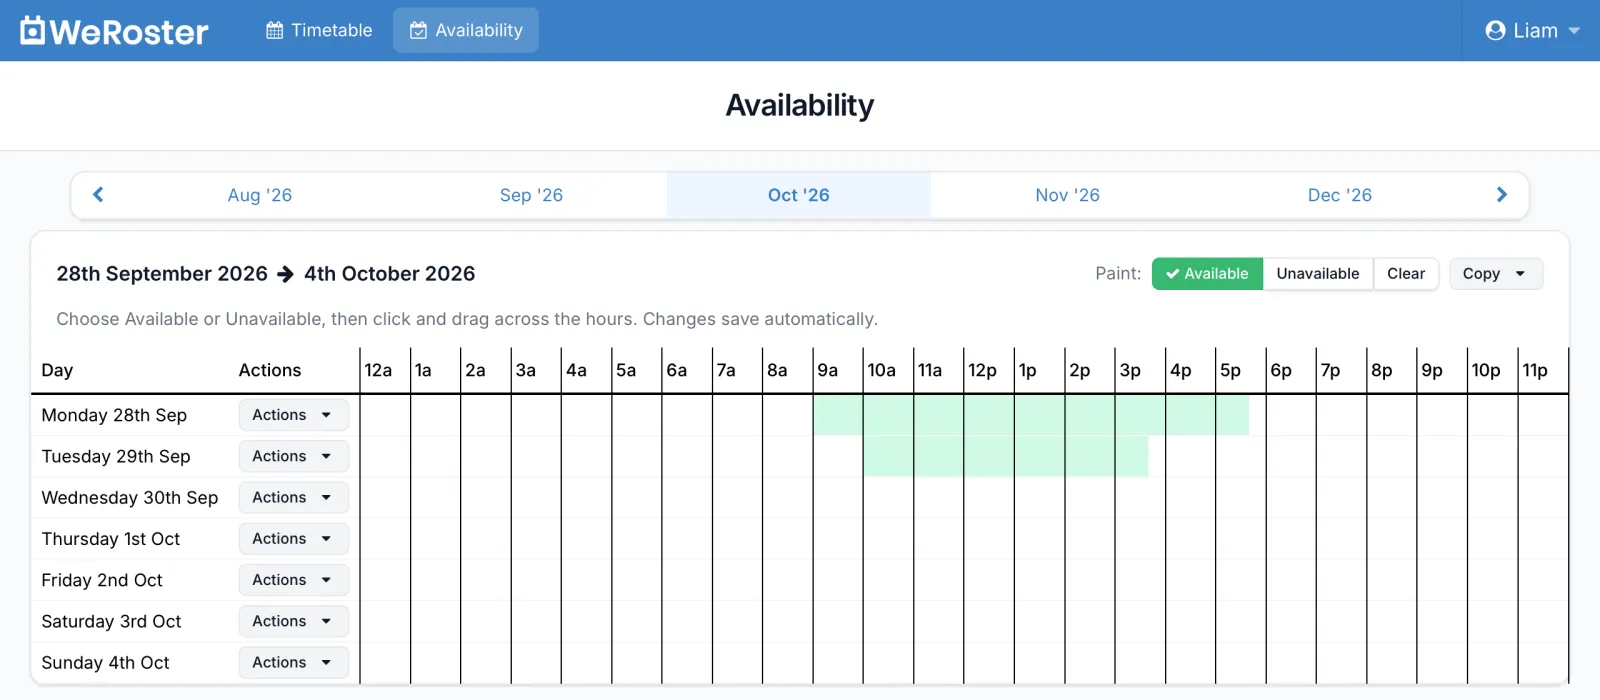The height and width of the screenshot is (700, 1600).
Task: Click the Day column header
Action: pos(57,370)
